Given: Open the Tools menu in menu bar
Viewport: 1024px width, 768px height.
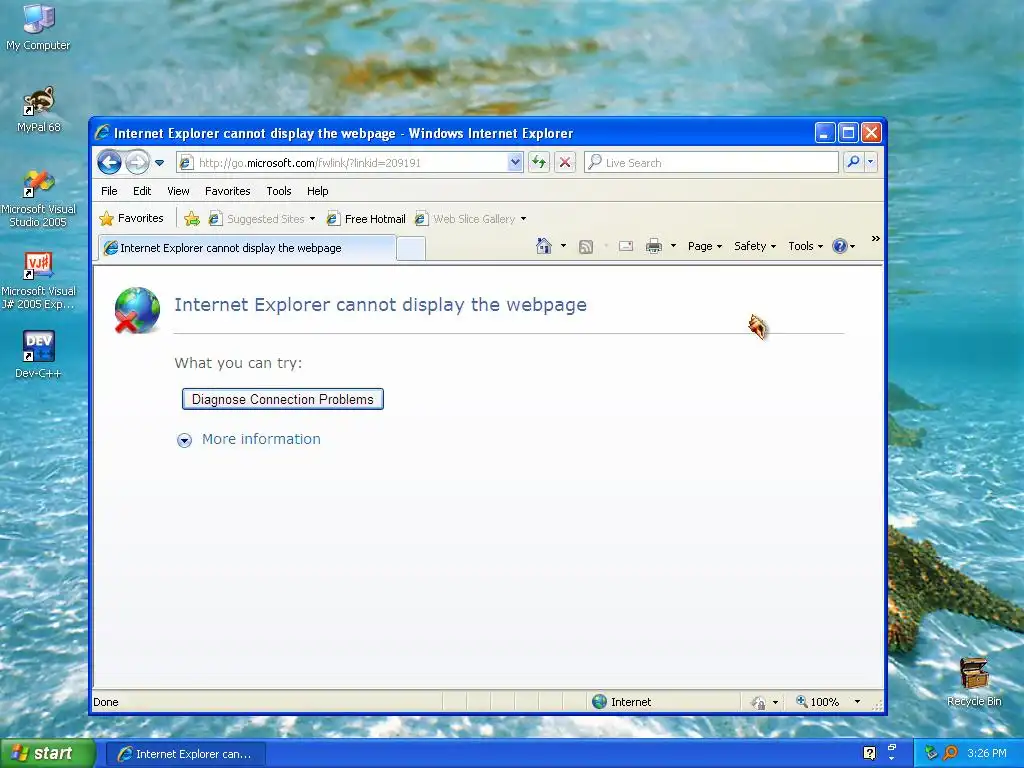Looking at the screenshot, I should click(x=278, y=191).
